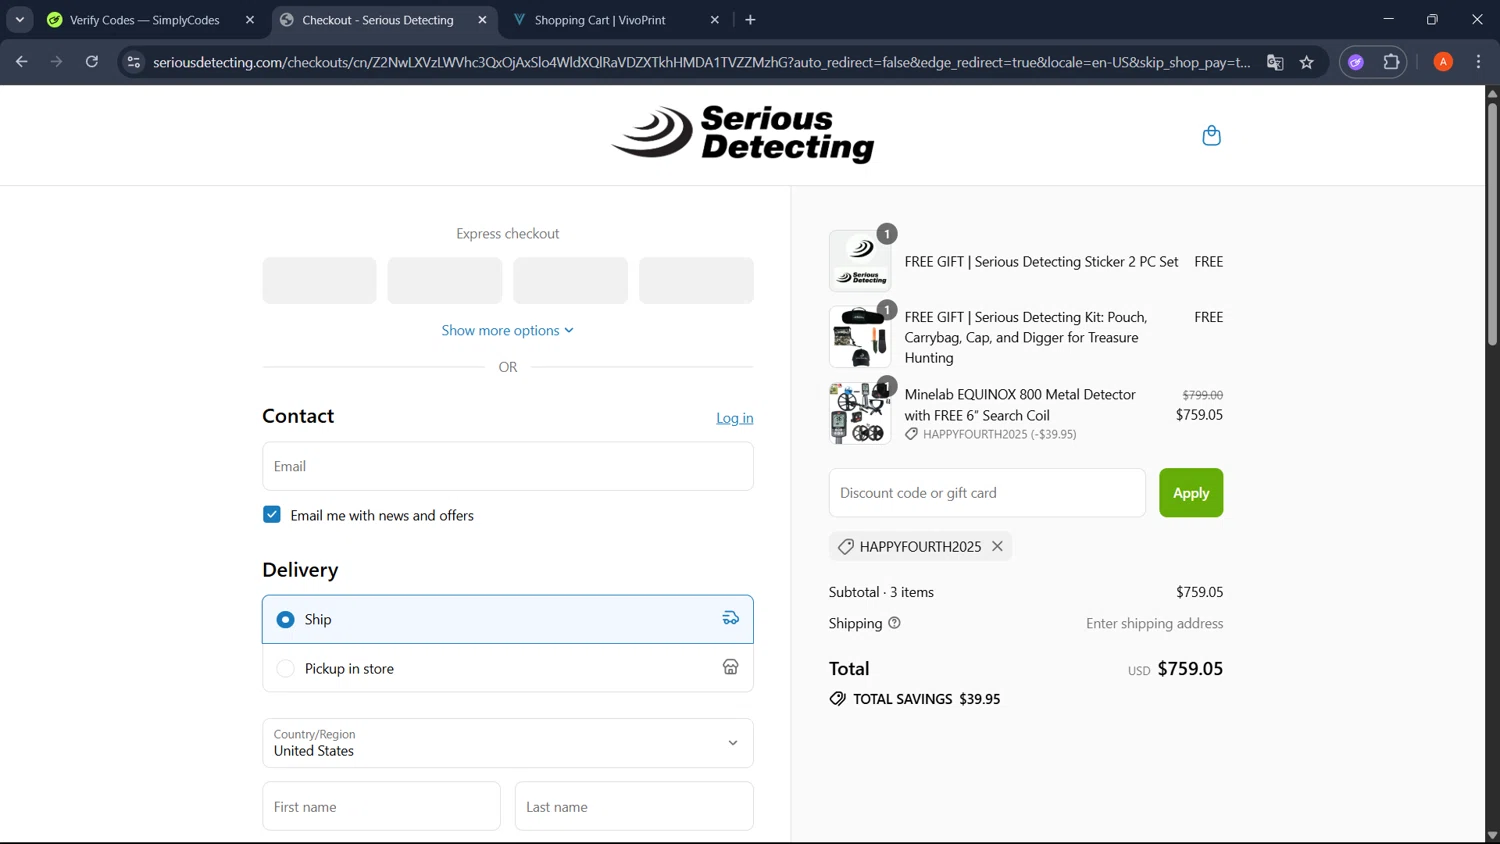
Task: Expand Show more options for express checkout
Action: [x=507, y=330]
